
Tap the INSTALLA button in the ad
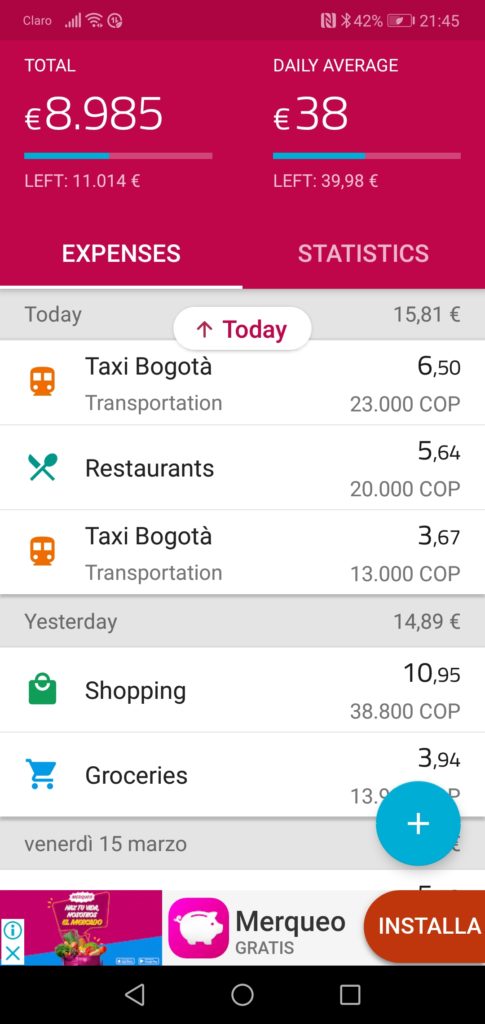[428, 925]
